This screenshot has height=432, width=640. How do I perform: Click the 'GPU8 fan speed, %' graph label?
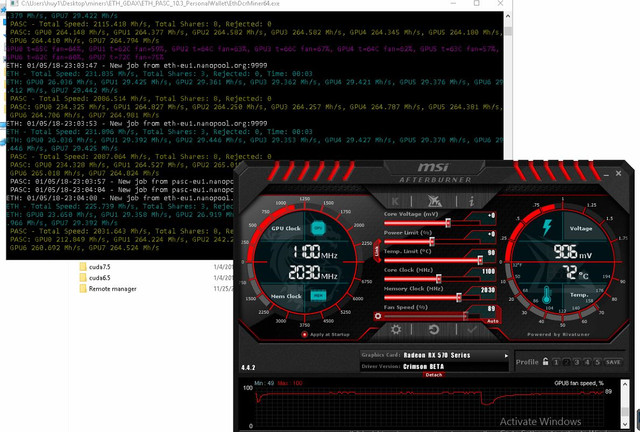coord(579,383)
